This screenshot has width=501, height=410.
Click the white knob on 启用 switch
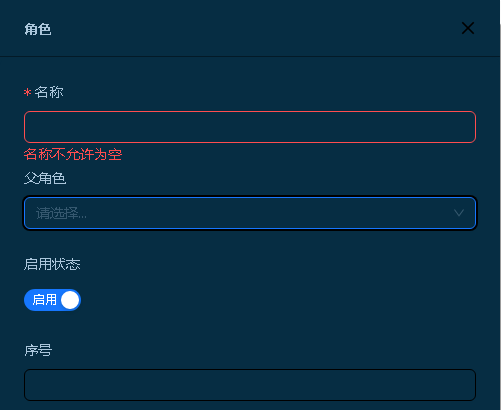[70, 300]
